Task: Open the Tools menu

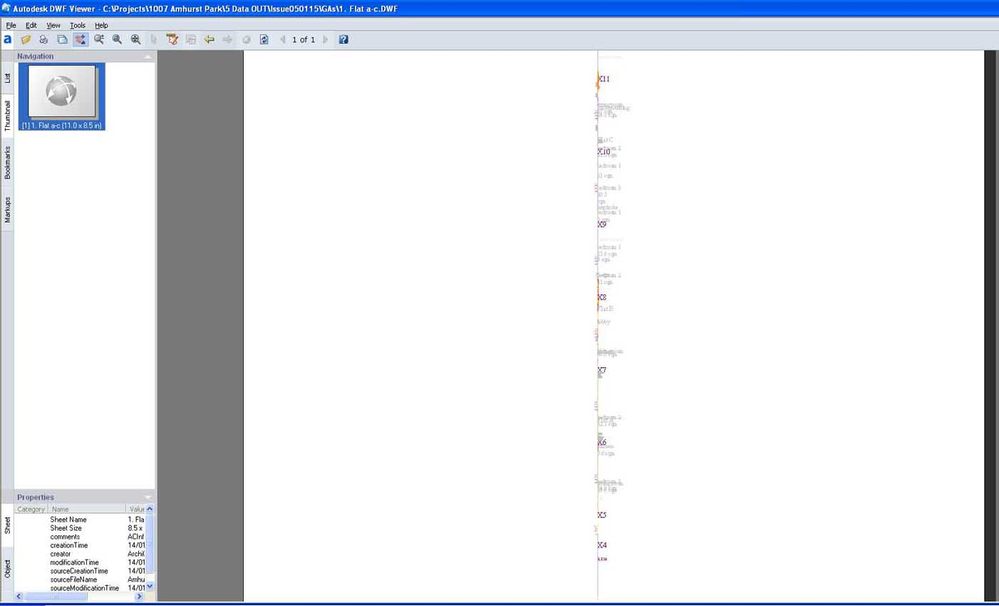Action: click(78, 25)
